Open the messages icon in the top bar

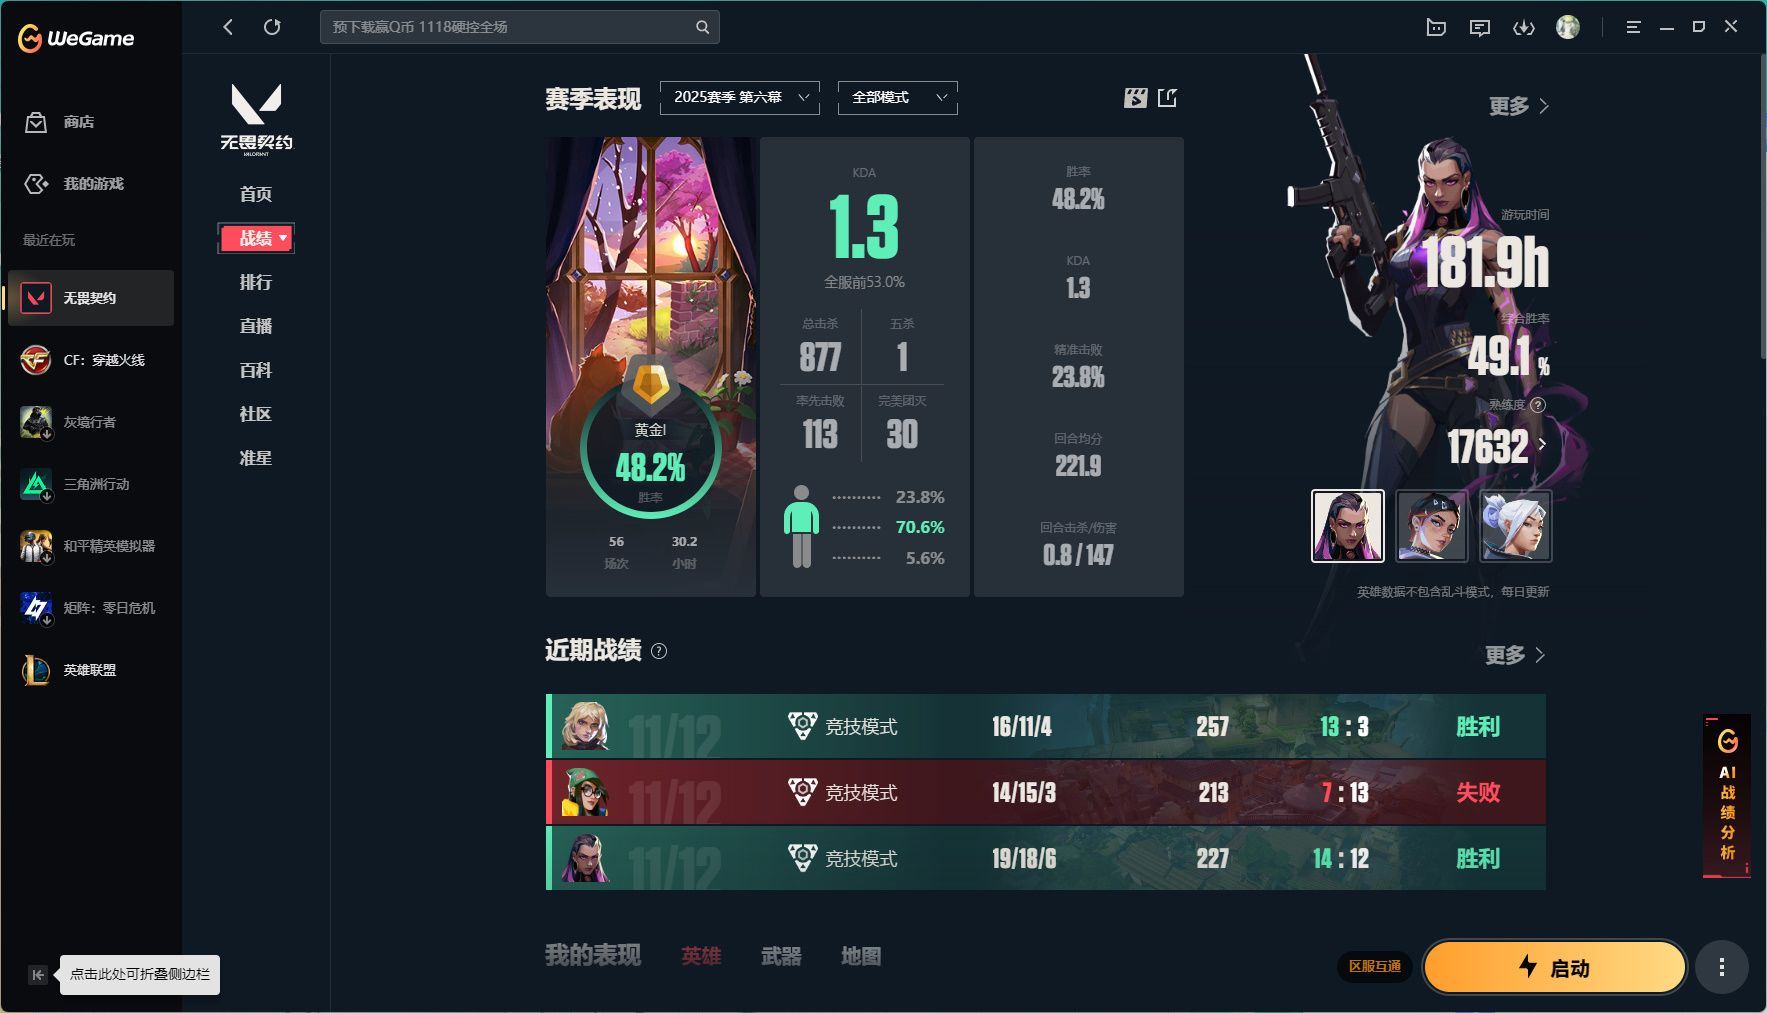(1479, 28)
